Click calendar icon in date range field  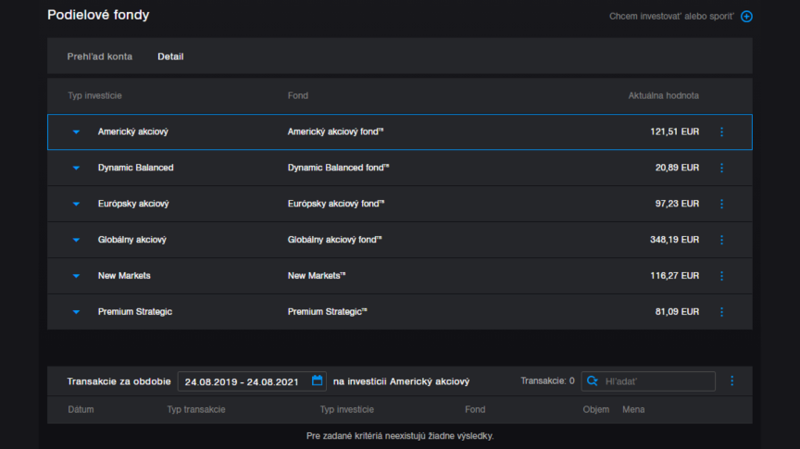coord(317,381)
